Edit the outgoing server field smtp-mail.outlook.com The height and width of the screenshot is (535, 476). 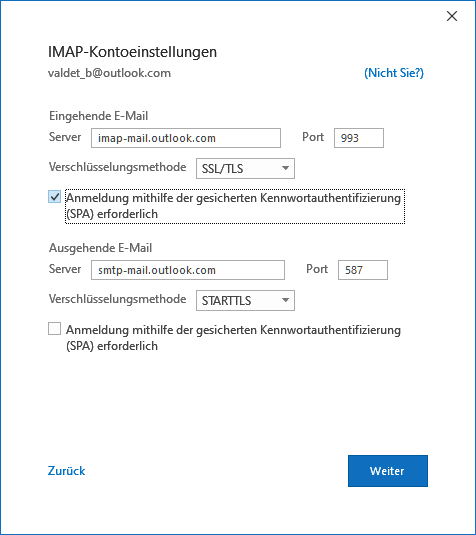188,270
